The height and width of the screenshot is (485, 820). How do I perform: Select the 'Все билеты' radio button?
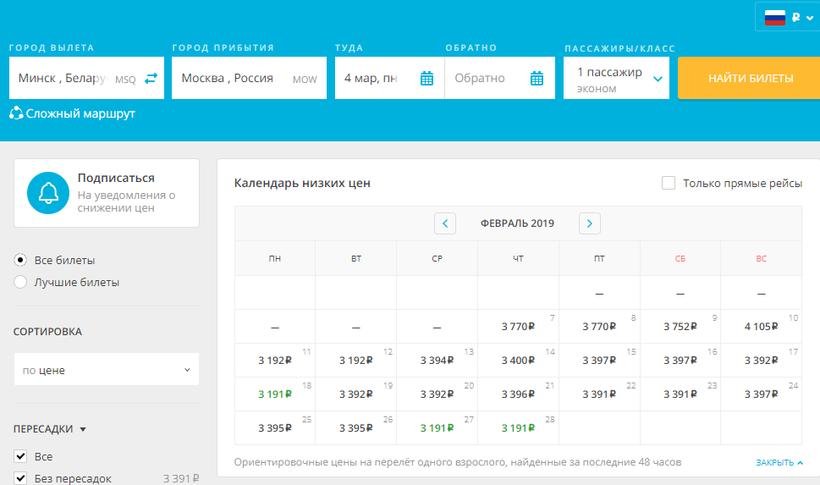21,260
